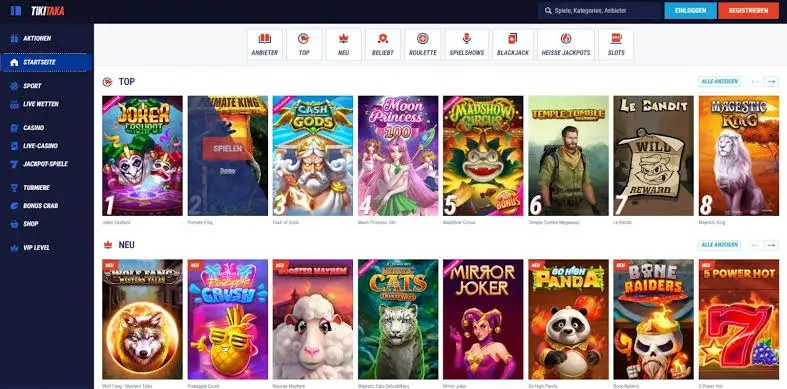Image resolution: width=787 pixels, height=389 pixels.
Task: Click the search field for Spiele, Kategorien, Anbieter
Action: pyautogui.click(x=599, y=11)
